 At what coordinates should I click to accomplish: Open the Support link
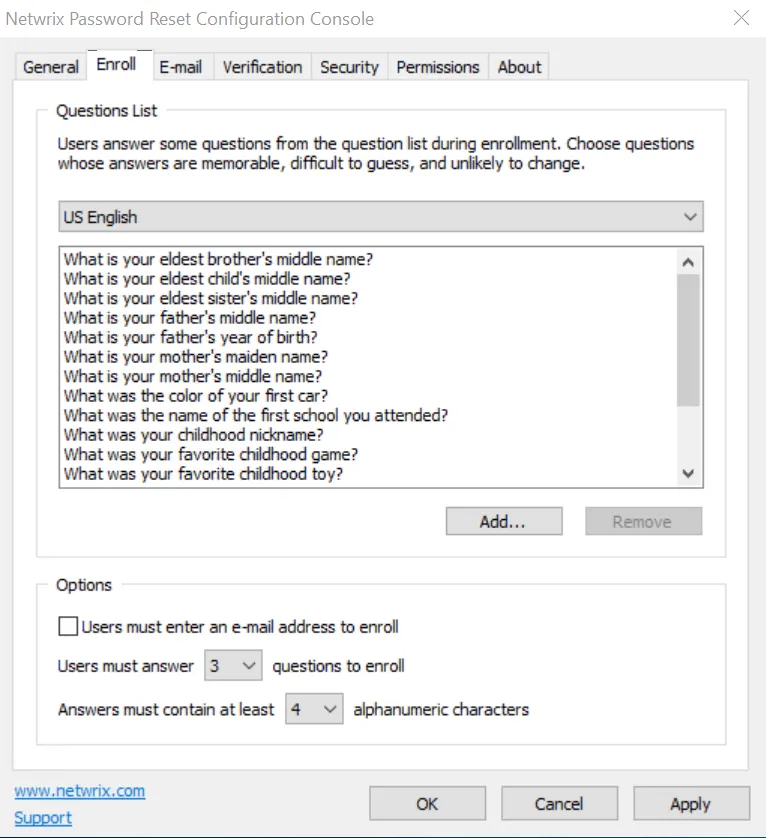point(43,818)
